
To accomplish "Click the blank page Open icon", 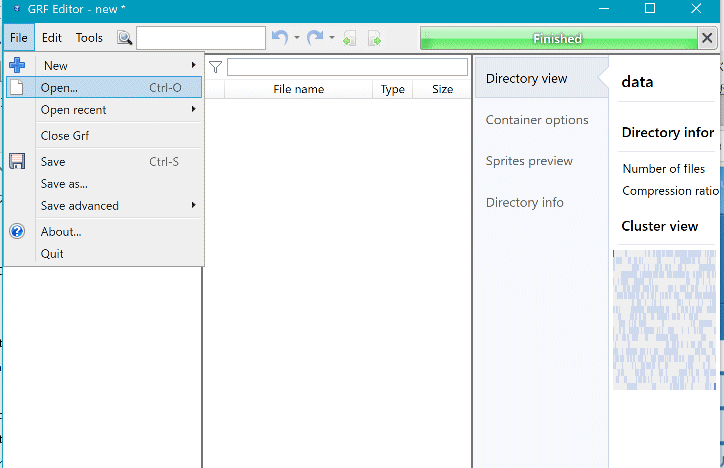I will click(x=17, y=87).
